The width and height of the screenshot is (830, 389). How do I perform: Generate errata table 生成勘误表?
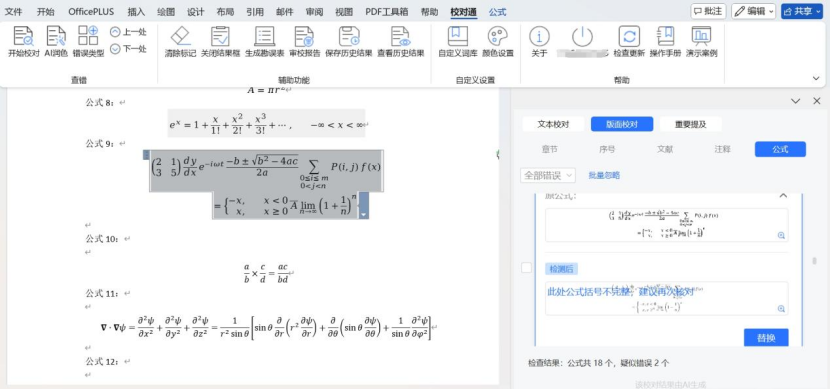coord(264,41)
